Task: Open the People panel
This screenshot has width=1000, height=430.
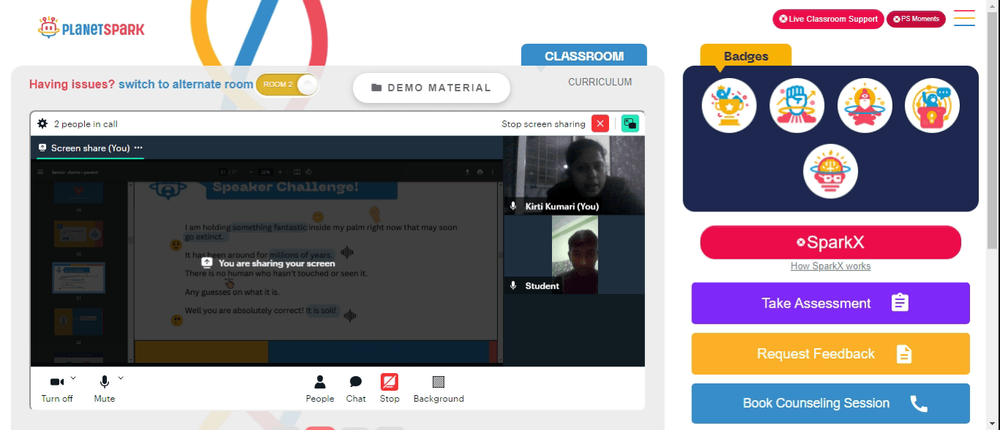Action: click(320, 389)
